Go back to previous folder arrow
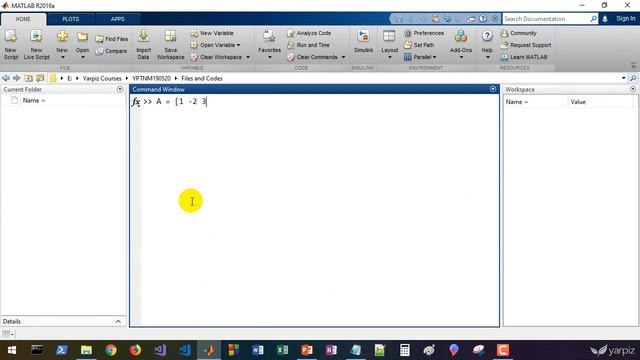 click(x=5, y=78)
